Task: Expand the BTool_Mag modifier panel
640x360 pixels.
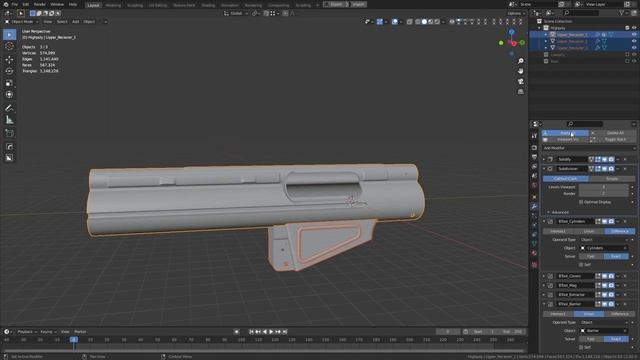Action: 544,285
